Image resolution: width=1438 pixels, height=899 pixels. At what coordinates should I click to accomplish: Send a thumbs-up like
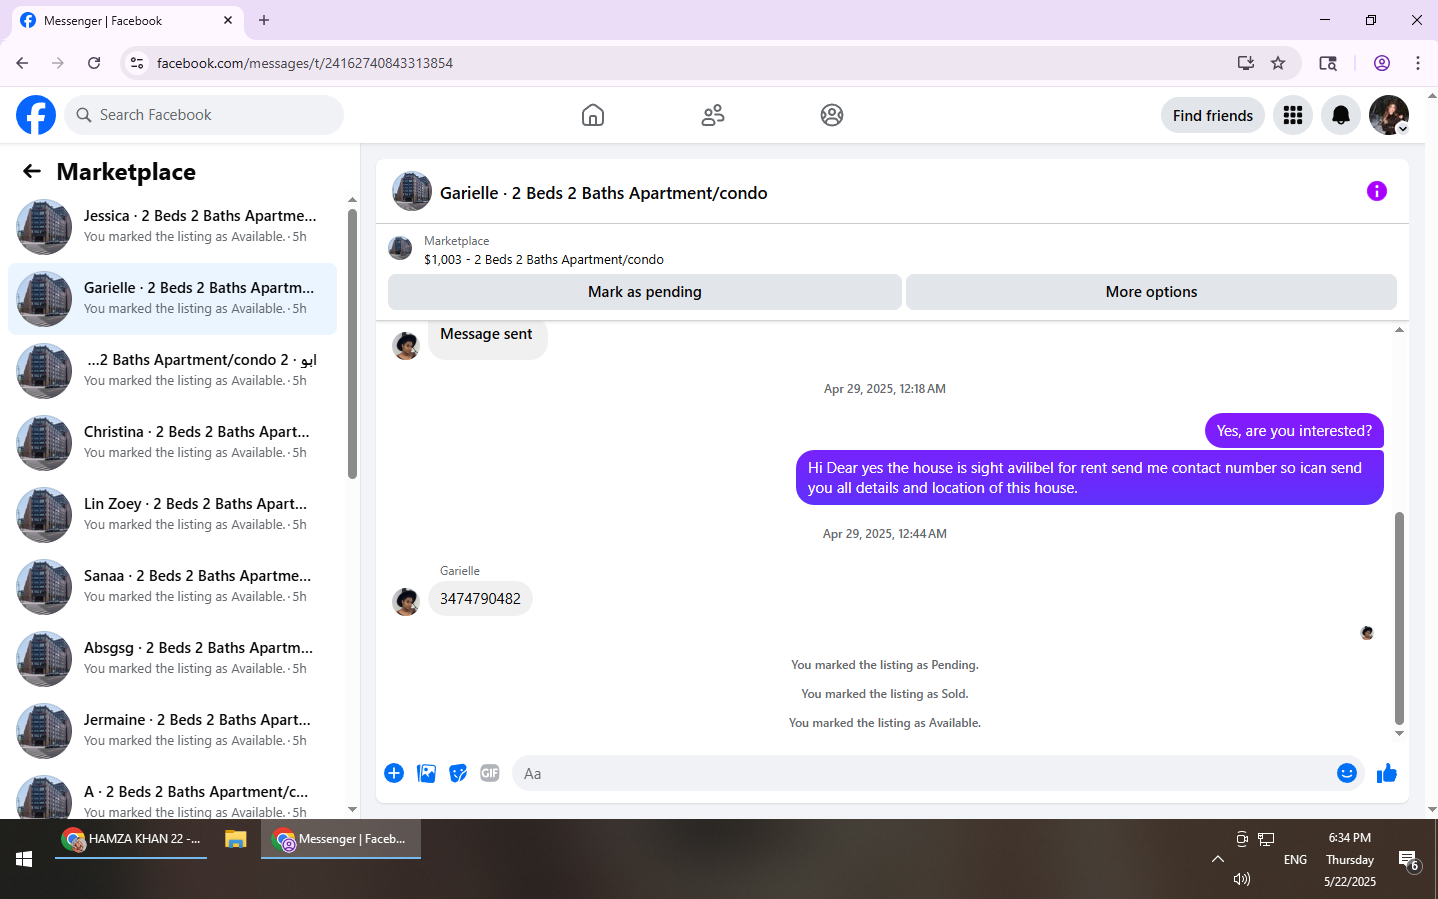click(x=1387, y=773)
